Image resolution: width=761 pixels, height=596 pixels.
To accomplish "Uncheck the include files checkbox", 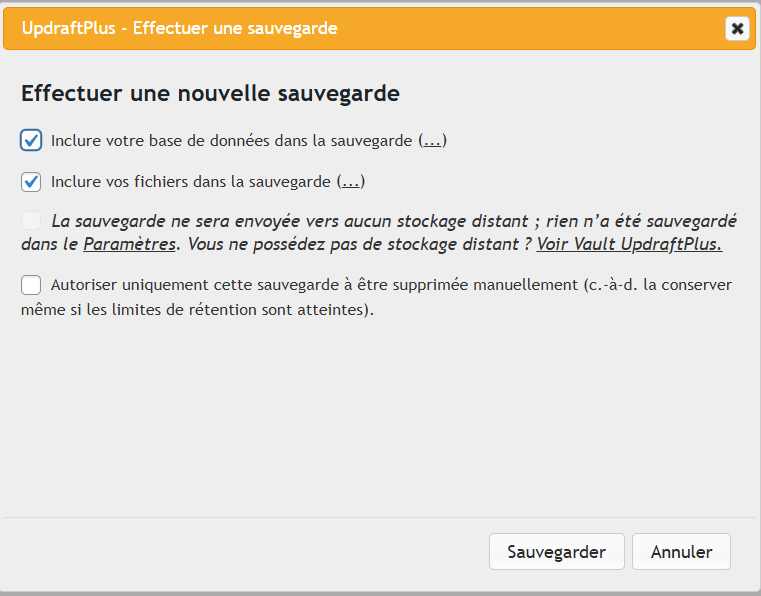I will 31,182.
